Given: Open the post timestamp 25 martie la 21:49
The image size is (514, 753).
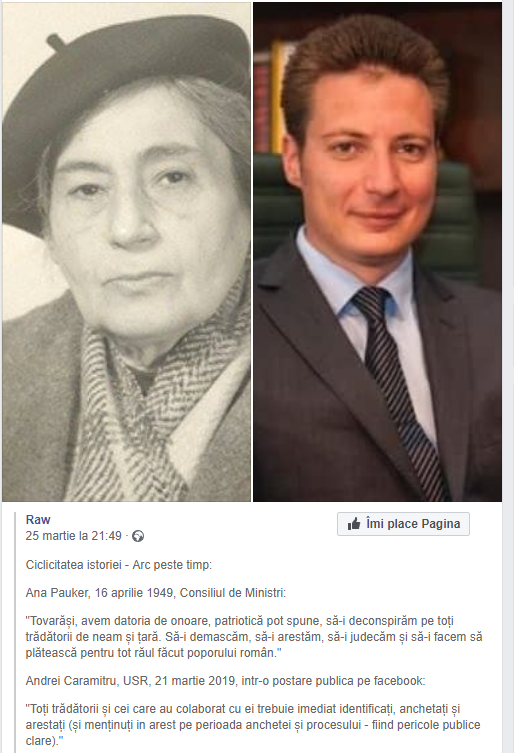Looking at the screenshot, I should point(73,536).
